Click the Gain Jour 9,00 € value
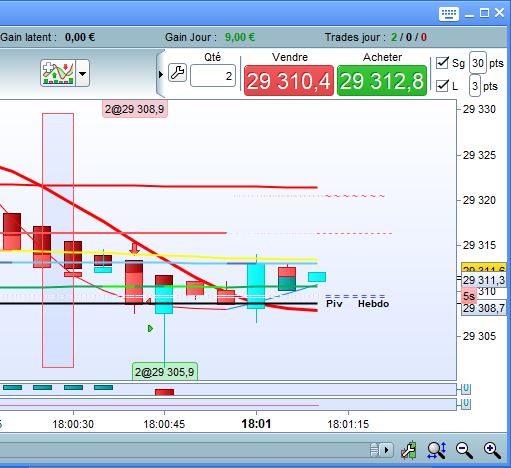511x468 pixels. coord(240,37)
